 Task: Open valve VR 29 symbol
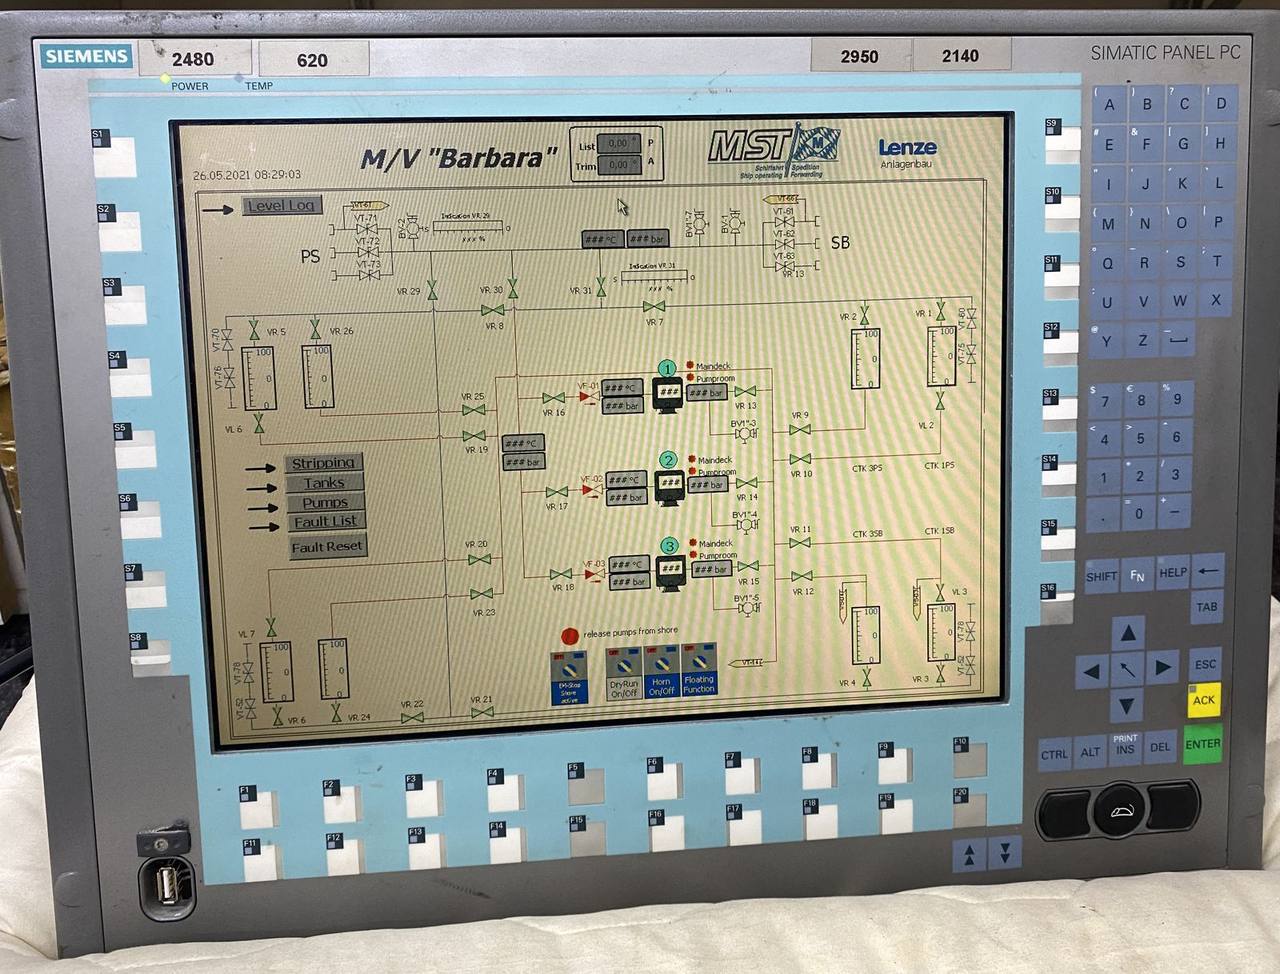pos(432,291)
